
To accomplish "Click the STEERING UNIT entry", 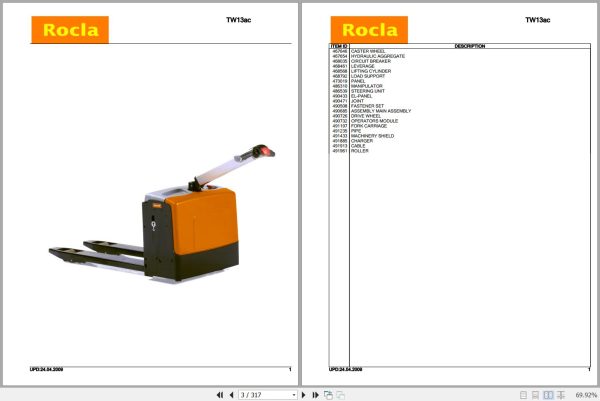I will 368,91.
